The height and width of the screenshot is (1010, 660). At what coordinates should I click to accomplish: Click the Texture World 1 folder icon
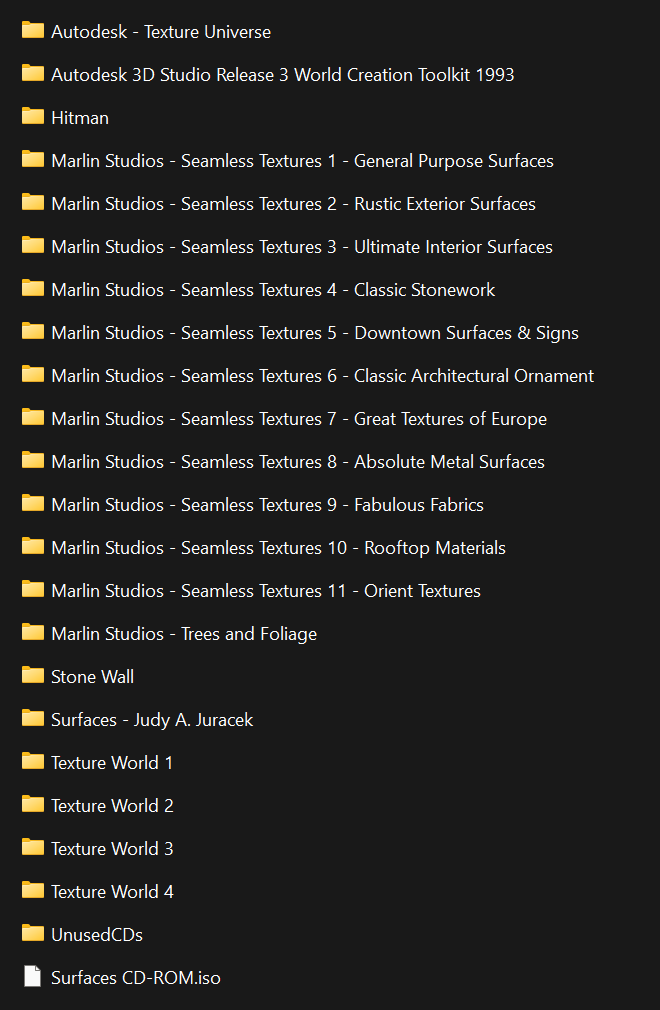(x=33, y=761)
